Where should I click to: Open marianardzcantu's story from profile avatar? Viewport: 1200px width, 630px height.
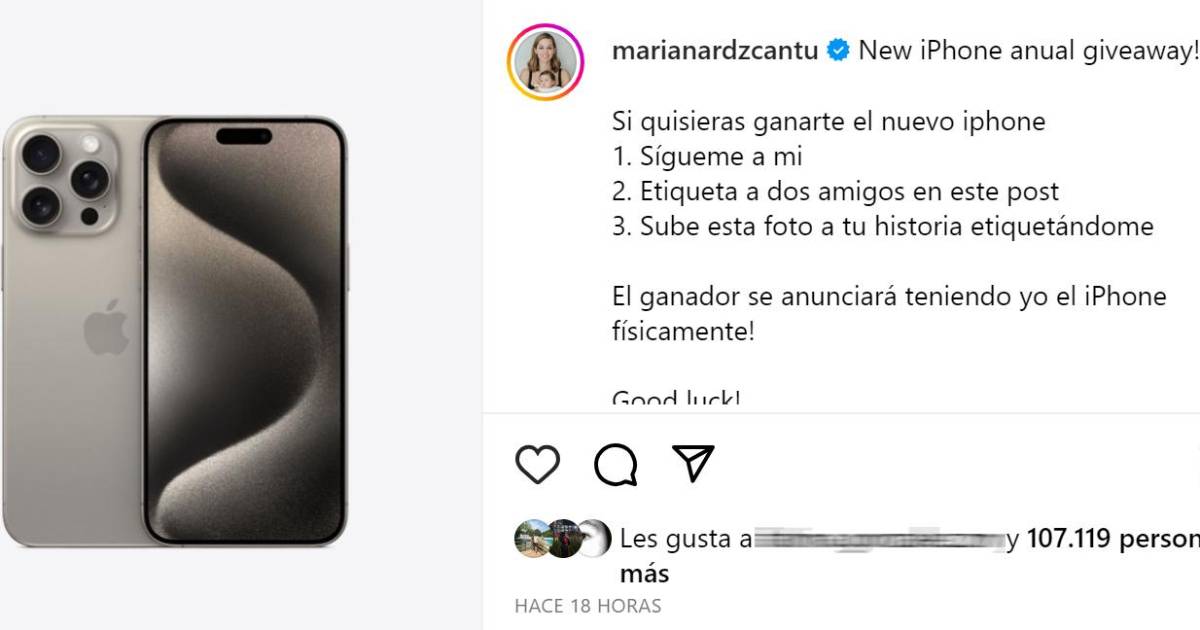(545, 62)
